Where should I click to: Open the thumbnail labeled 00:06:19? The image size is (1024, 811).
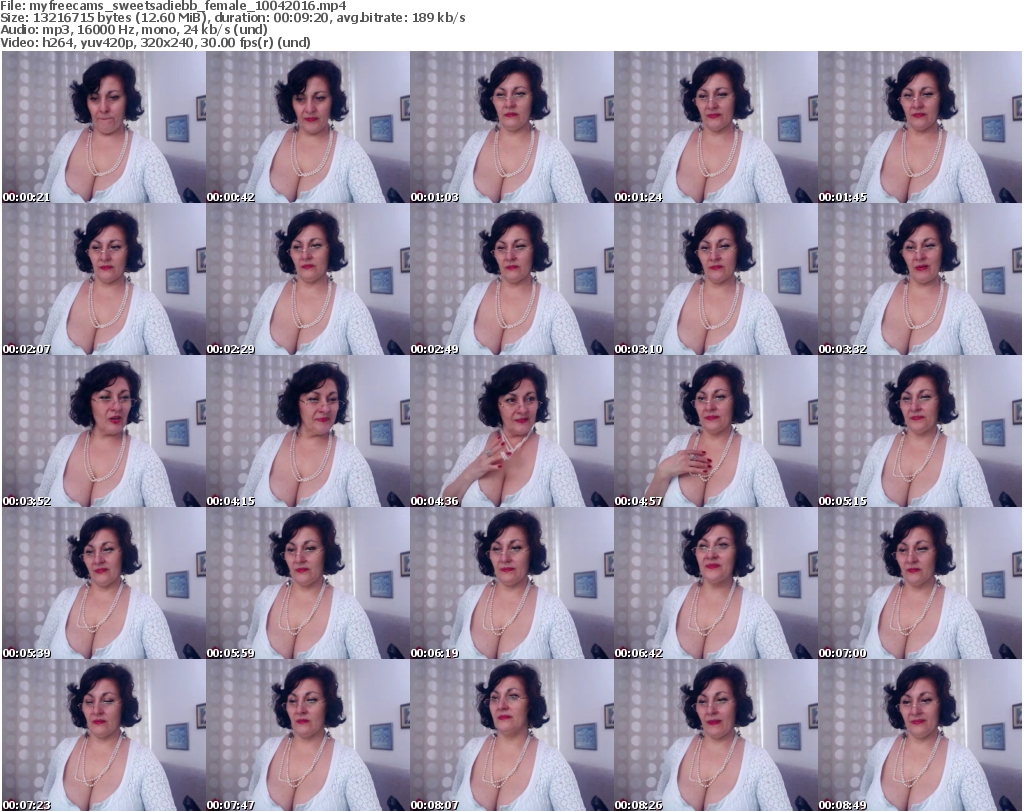pos(511,584)
